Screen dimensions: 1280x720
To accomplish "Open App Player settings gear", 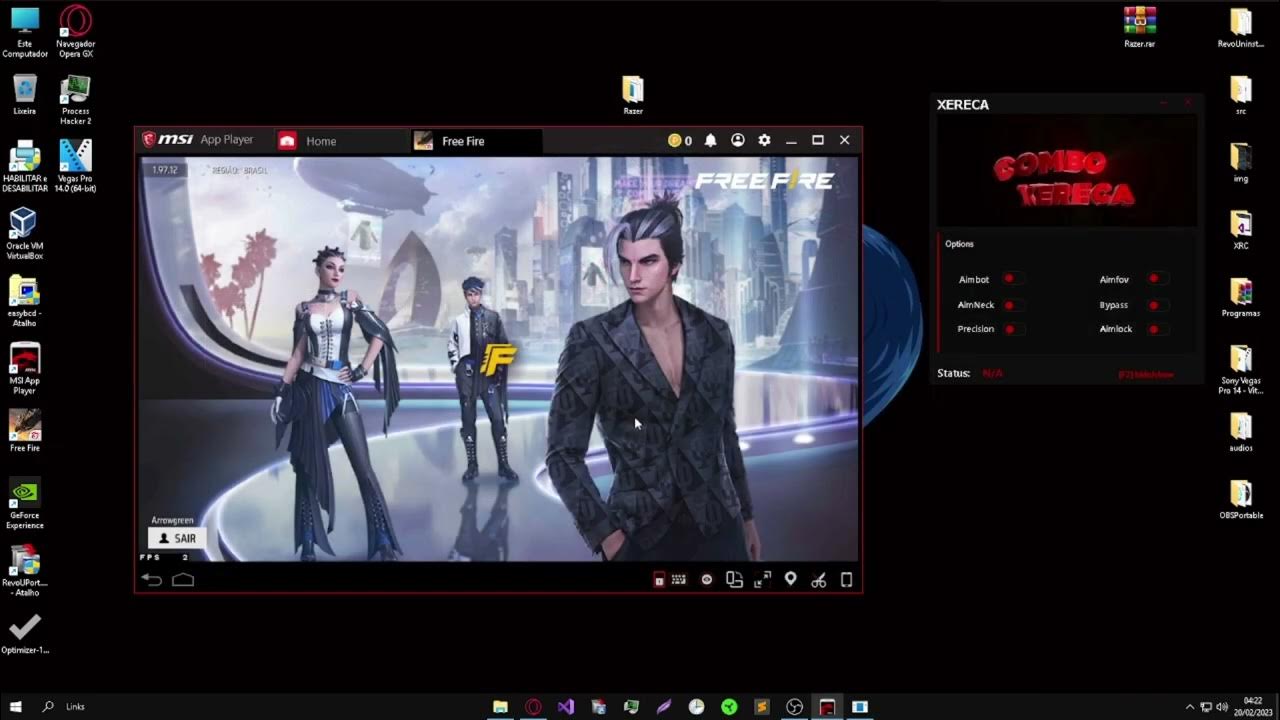I will [x=764, y=141].
